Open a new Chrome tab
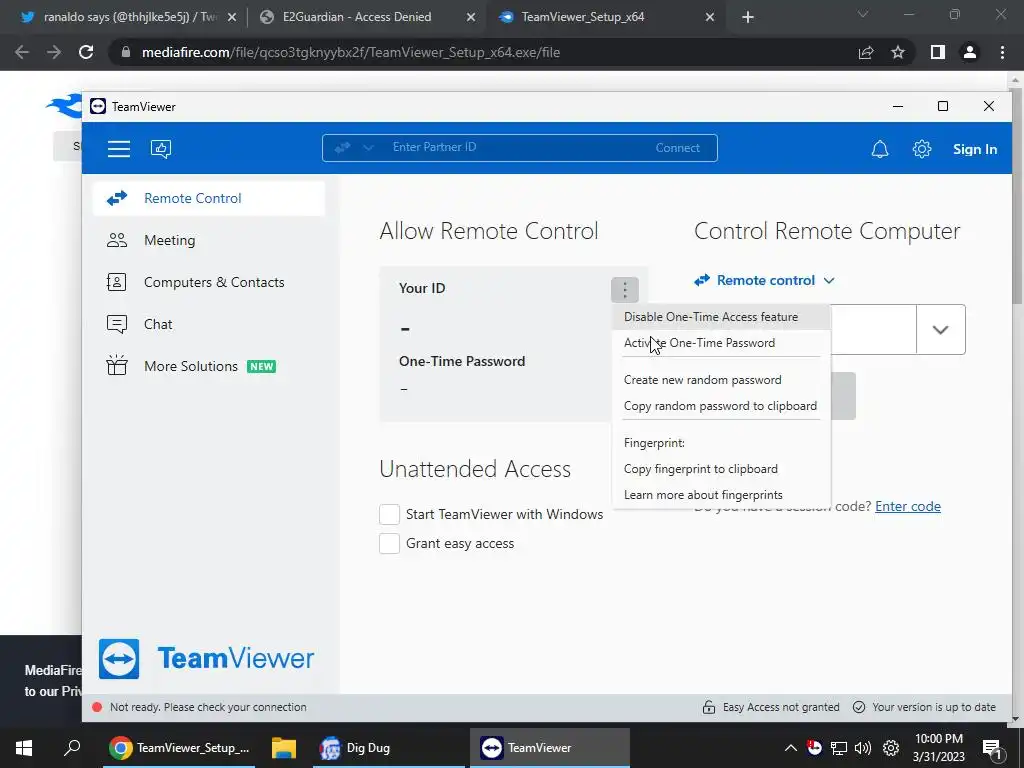The width and height of the screenshot is (1024, 768). [748, 18]
